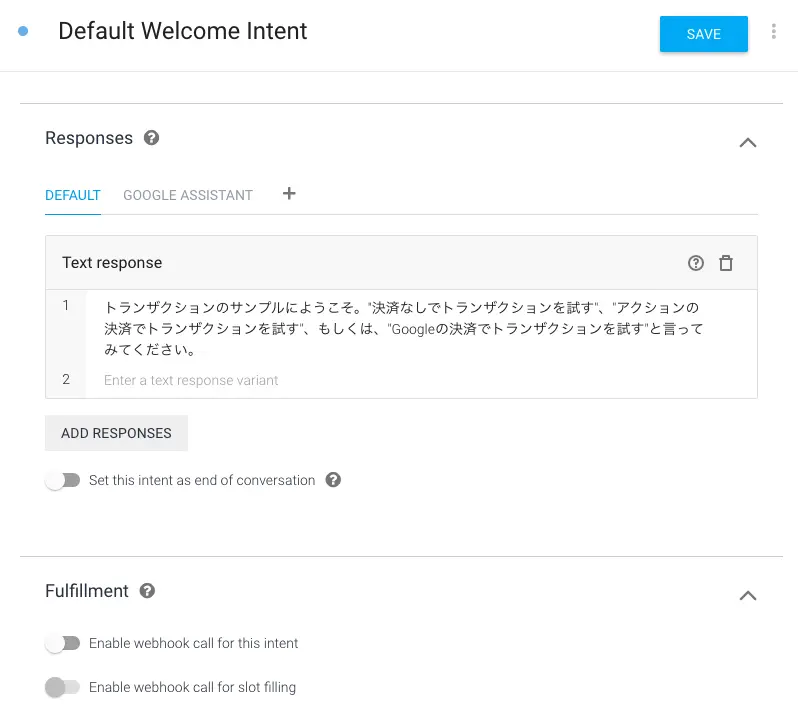Open the Text response help icon
This screenshot has height=720, width=798.
point(696,263)
